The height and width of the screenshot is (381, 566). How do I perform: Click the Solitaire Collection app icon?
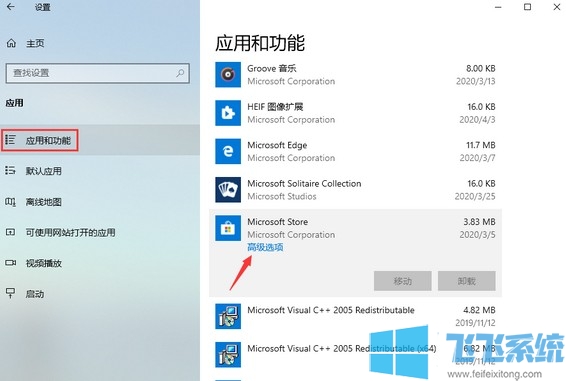pyautogui.click(x=228, y=190)
